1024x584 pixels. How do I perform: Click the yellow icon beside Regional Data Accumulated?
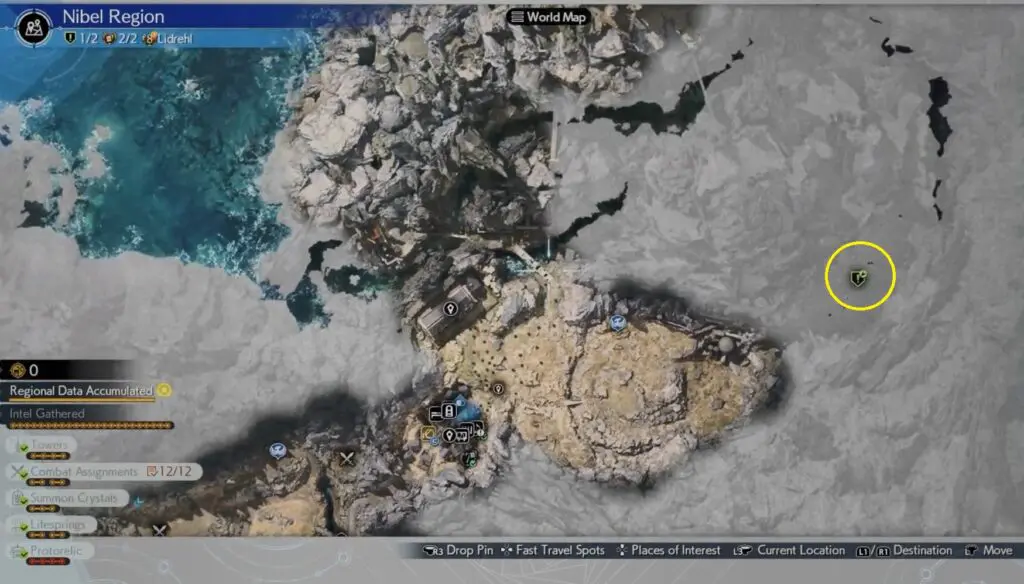[x=163, y=390]
